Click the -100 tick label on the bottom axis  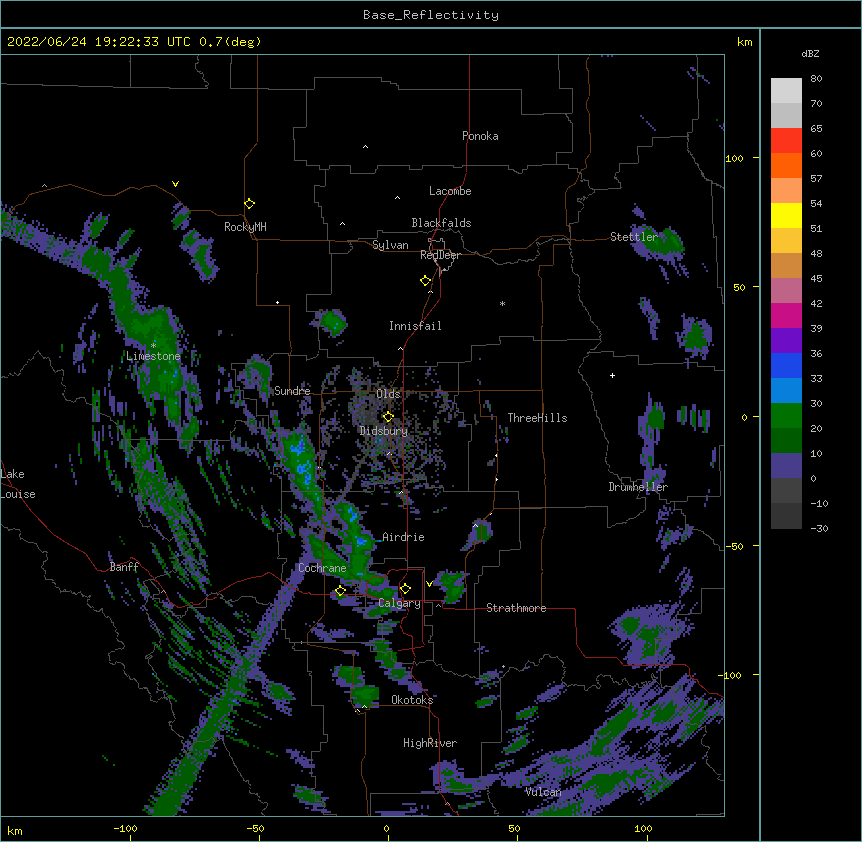click(125, 828)
